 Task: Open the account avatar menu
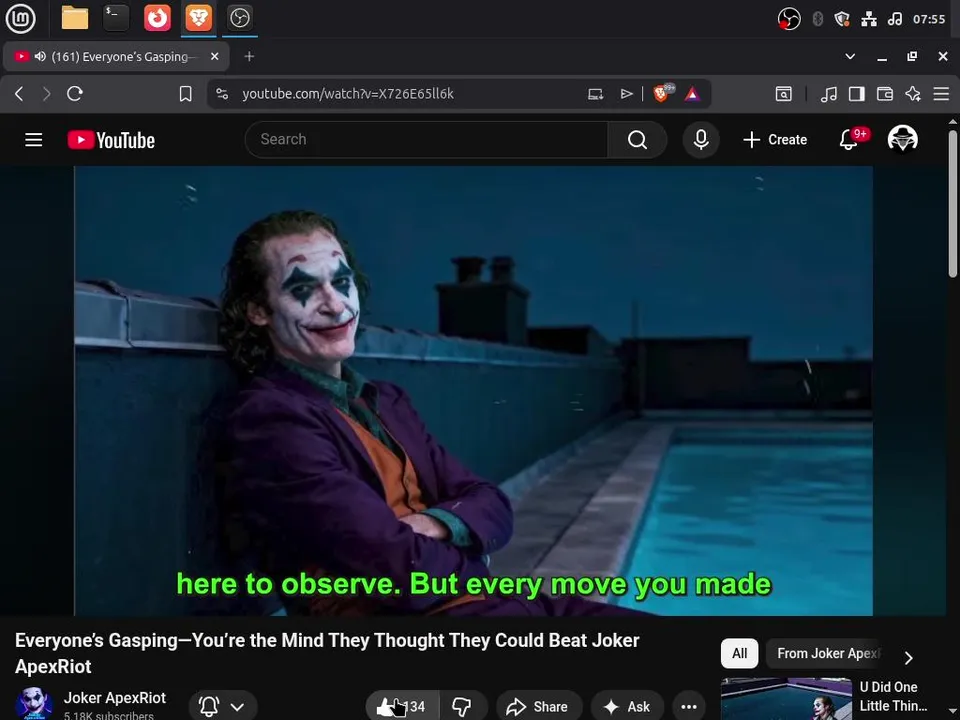click(902, 139)
